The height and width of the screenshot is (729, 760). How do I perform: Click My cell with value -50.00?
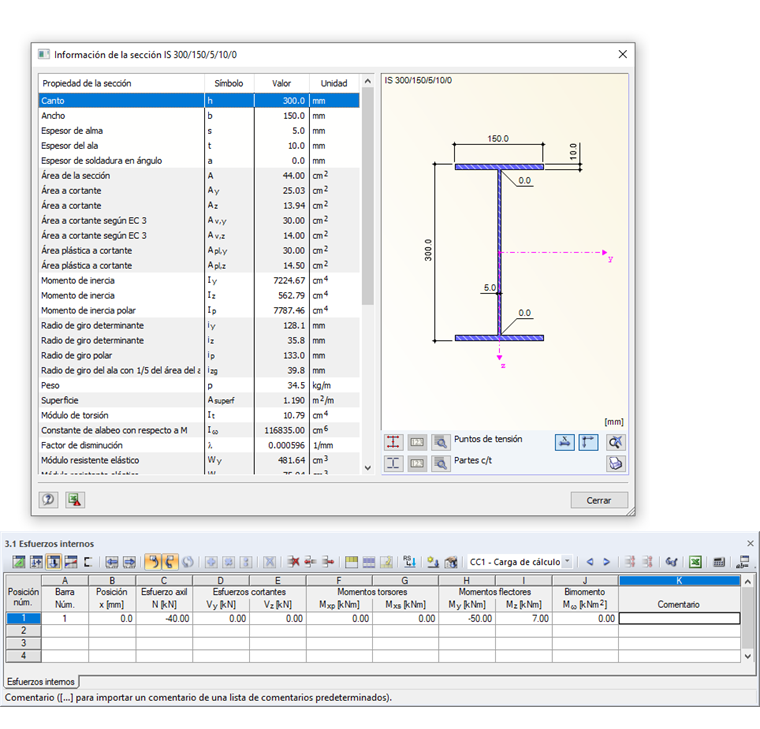(x=467, y=618)
